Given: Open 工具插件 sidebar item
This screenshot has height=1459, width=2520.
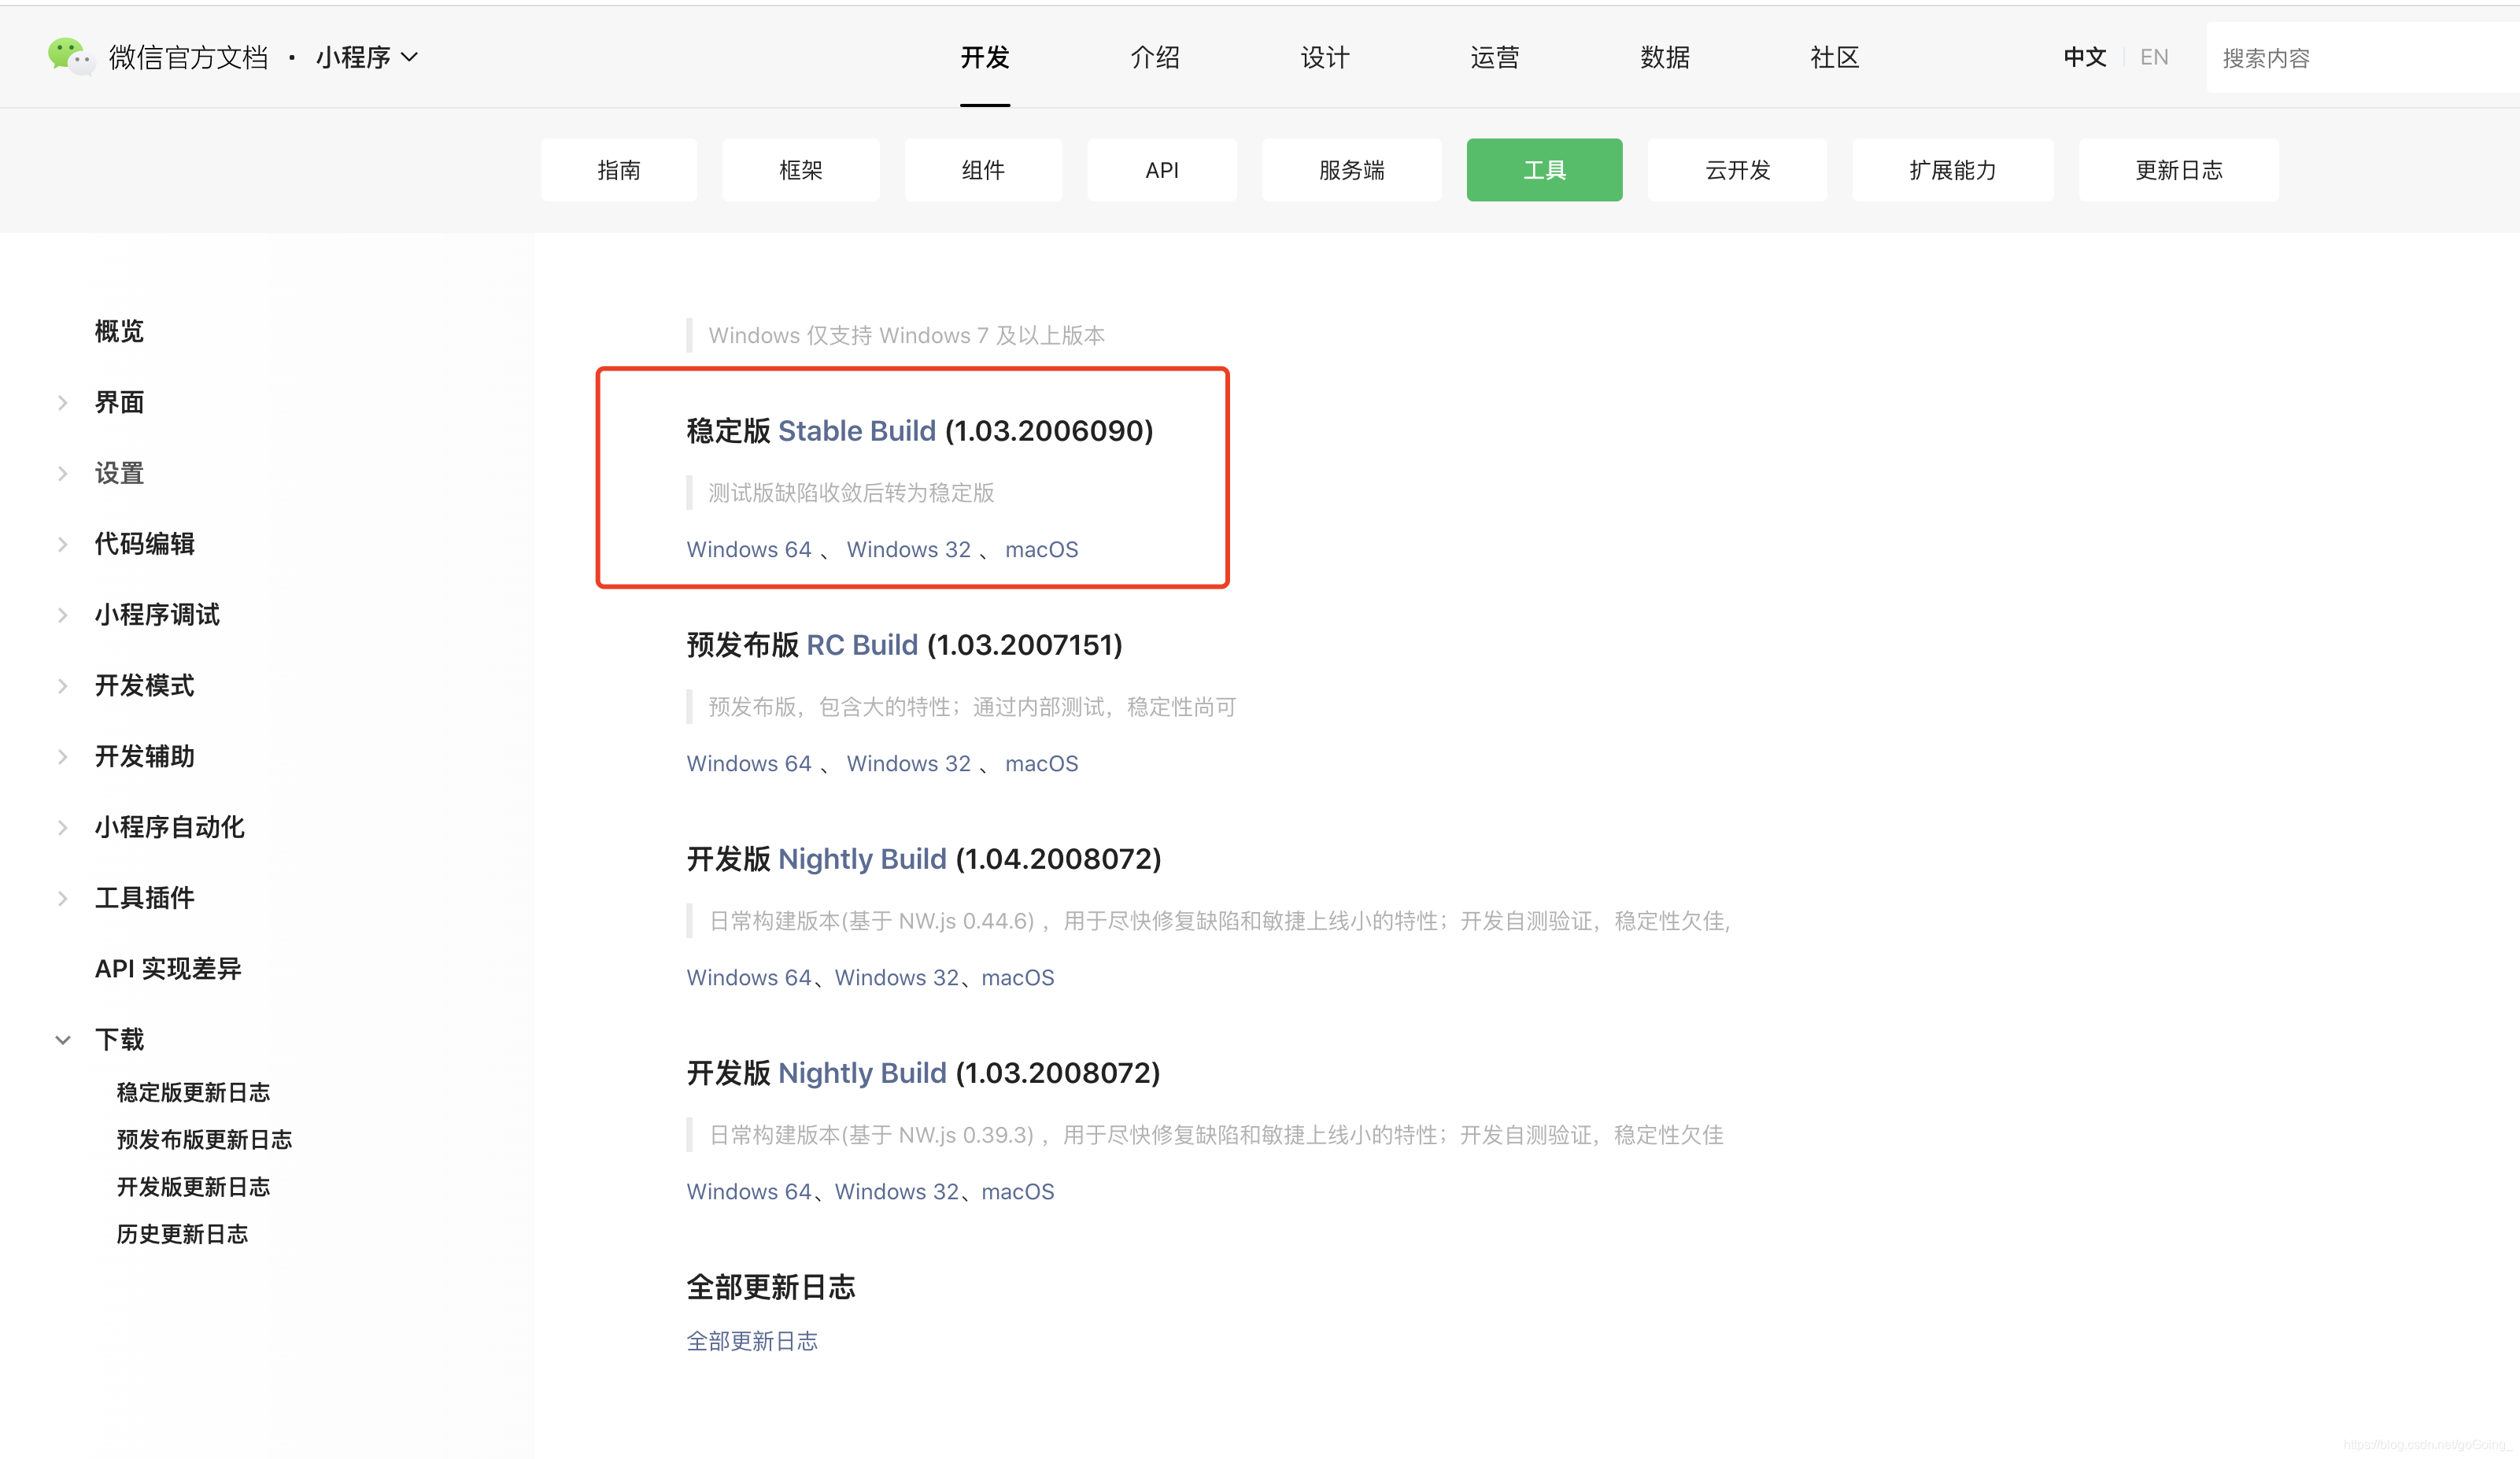Looking at the screenshot, I should coord(144,898).
